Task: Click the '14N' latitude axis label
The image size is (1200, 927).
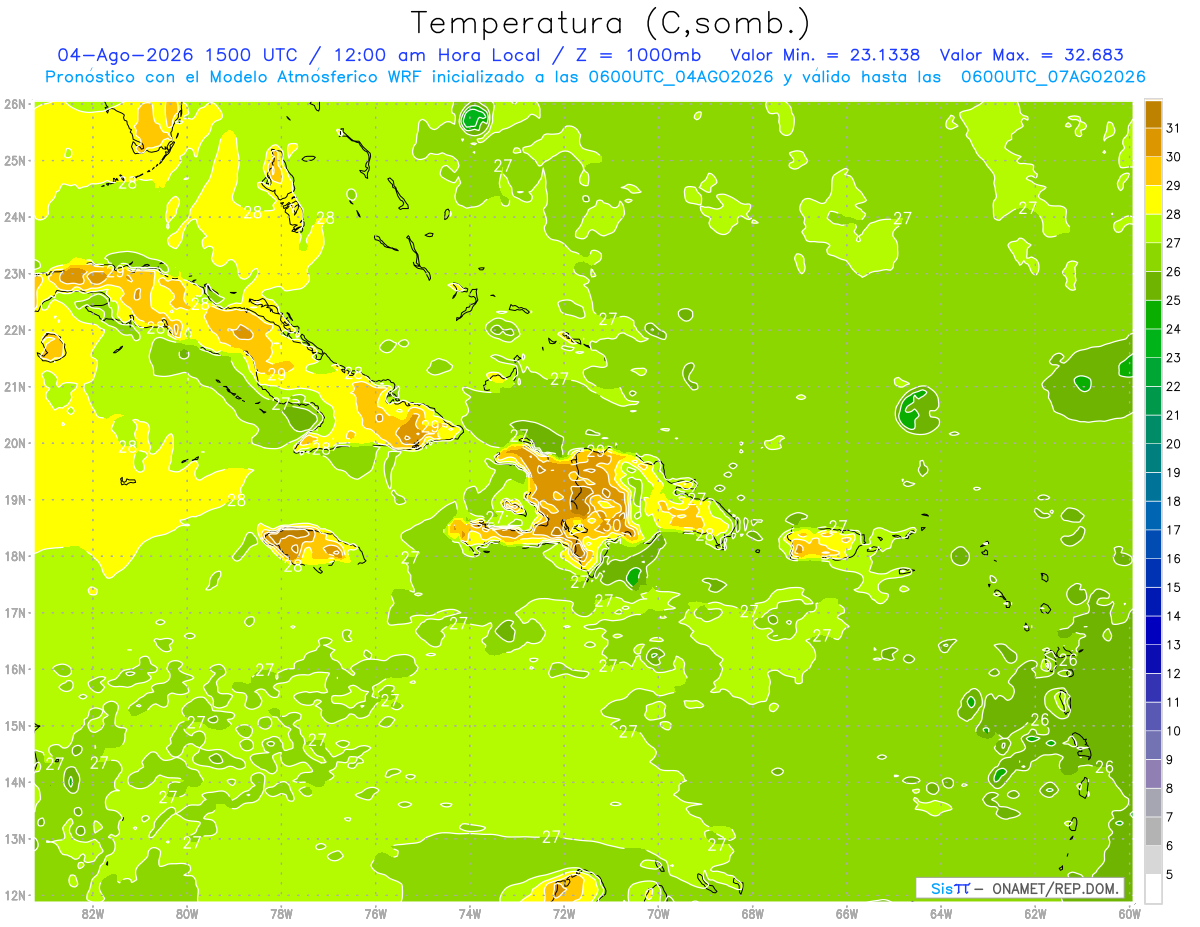Action: pos(14,782)
